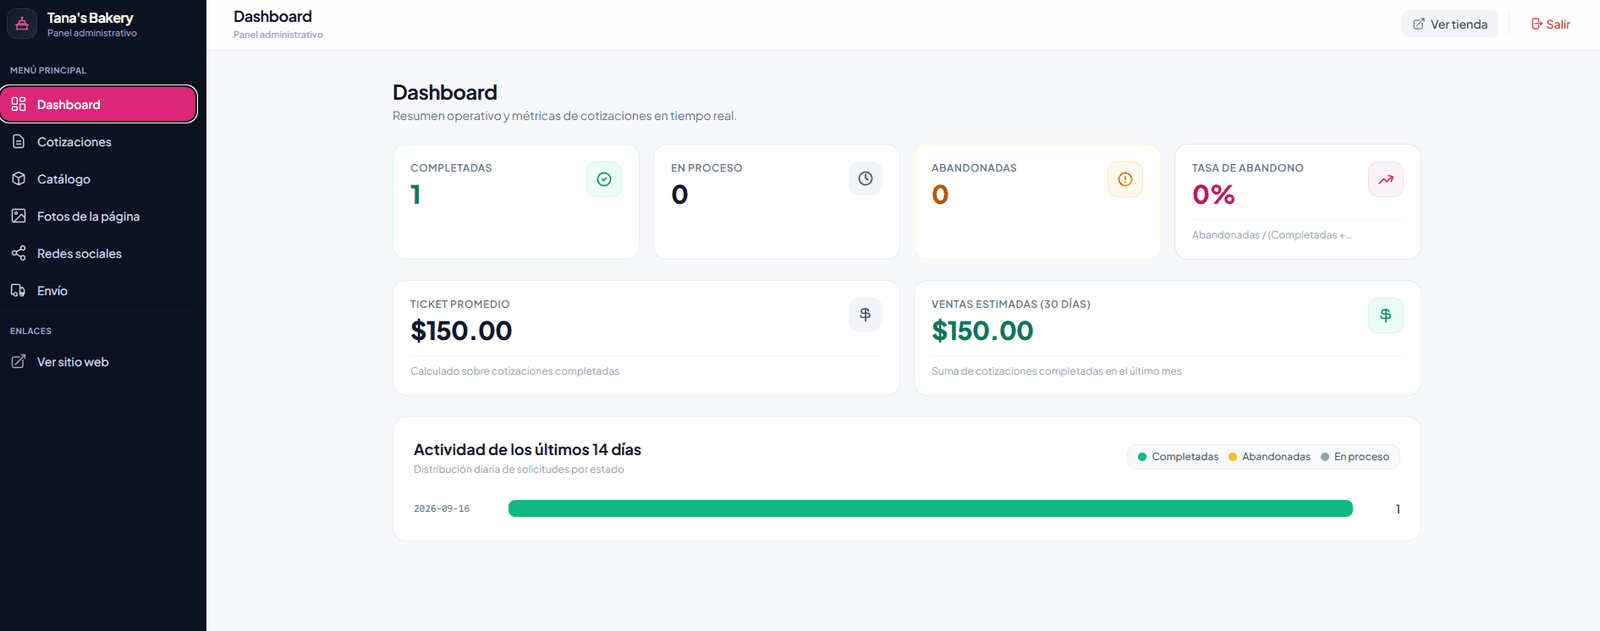Image resolution: width=1600 pixels, height=631 pixels.
Task: Click the Redes sociales share icon
Action: click(x=18, y=253)
